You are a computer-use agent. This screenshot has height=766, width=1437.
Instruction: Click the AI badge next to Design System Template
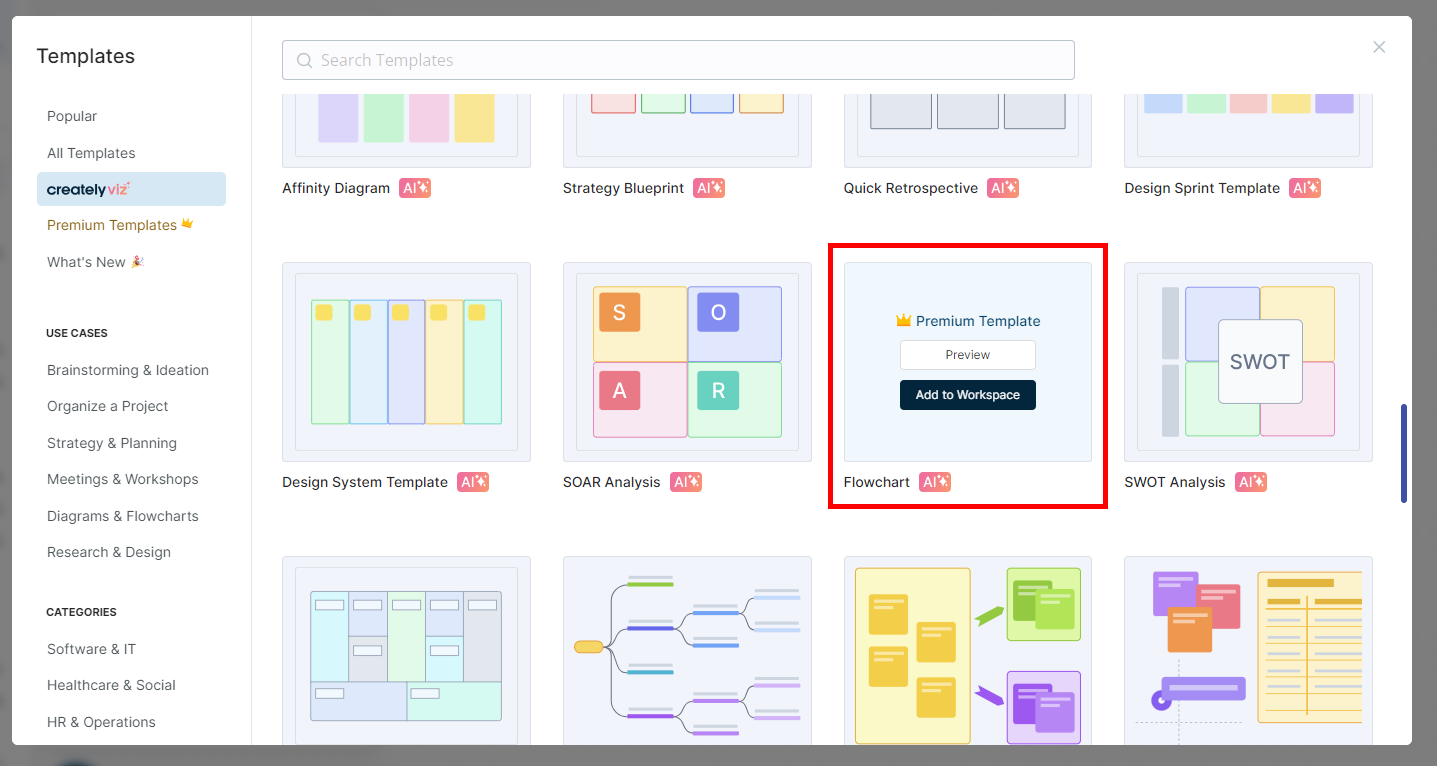[471, 481]
